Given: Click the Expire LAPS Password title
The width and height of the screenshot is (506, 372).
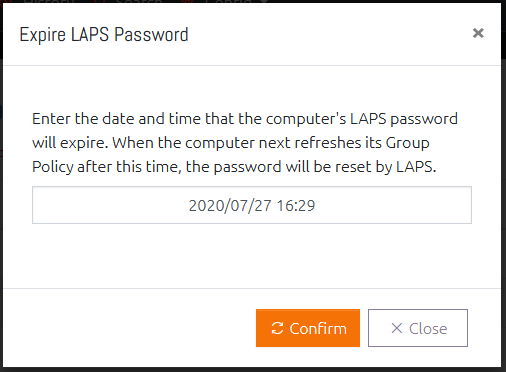Looking at the screenshot, I should point(104,34).
